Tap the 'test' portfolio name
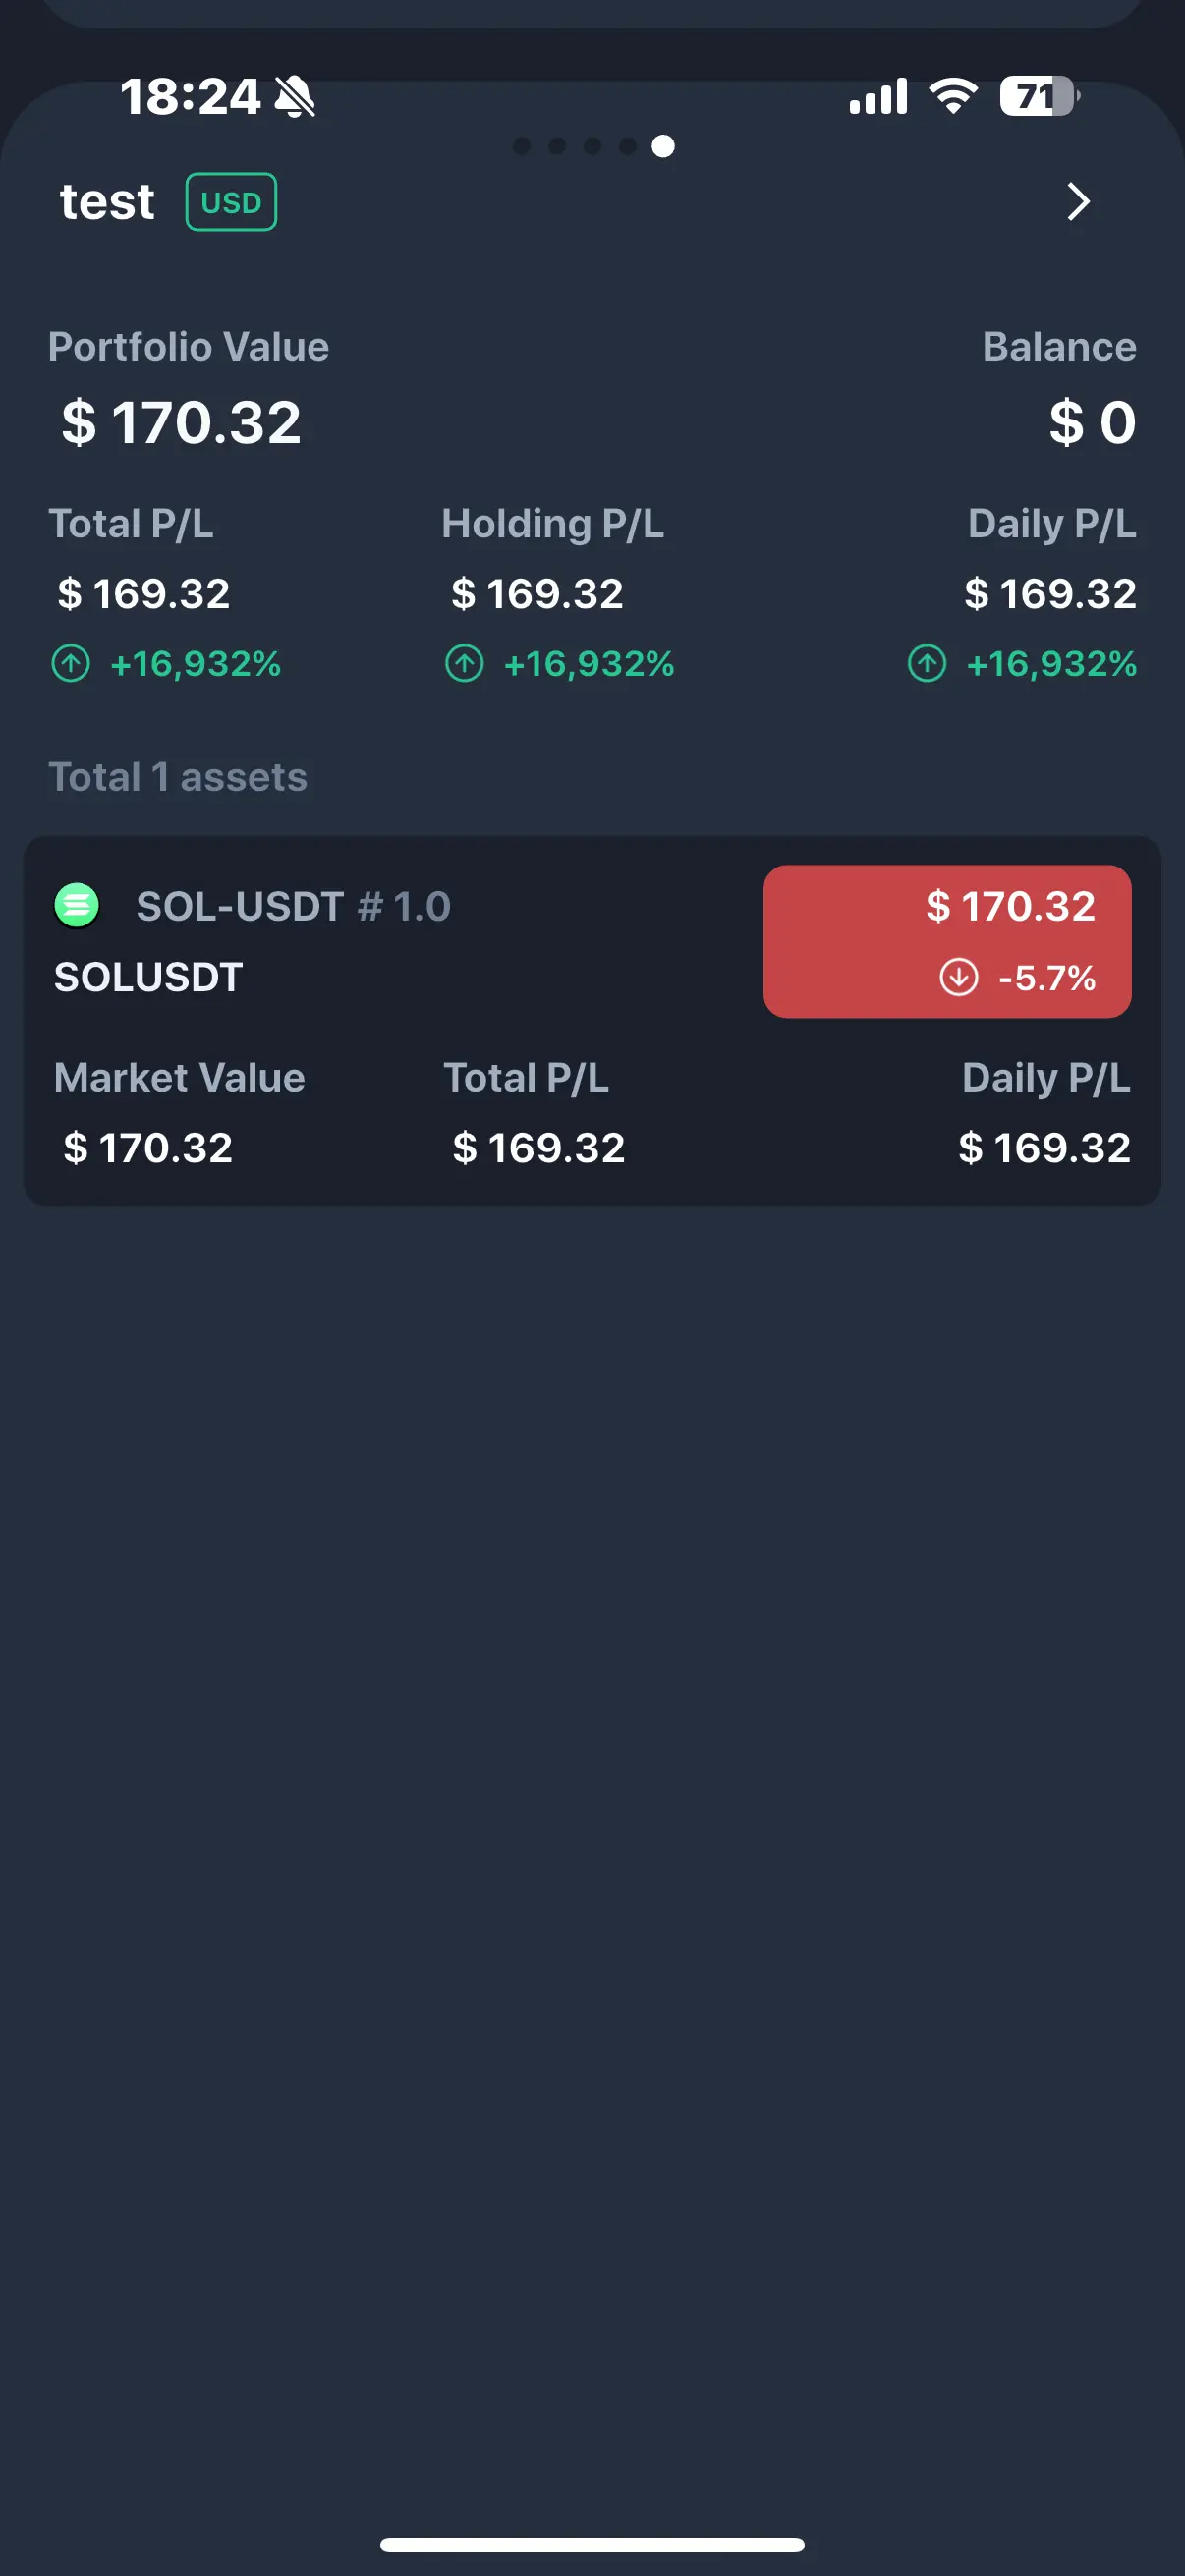The image size is (1185, 2576). (x=107, y=202)
